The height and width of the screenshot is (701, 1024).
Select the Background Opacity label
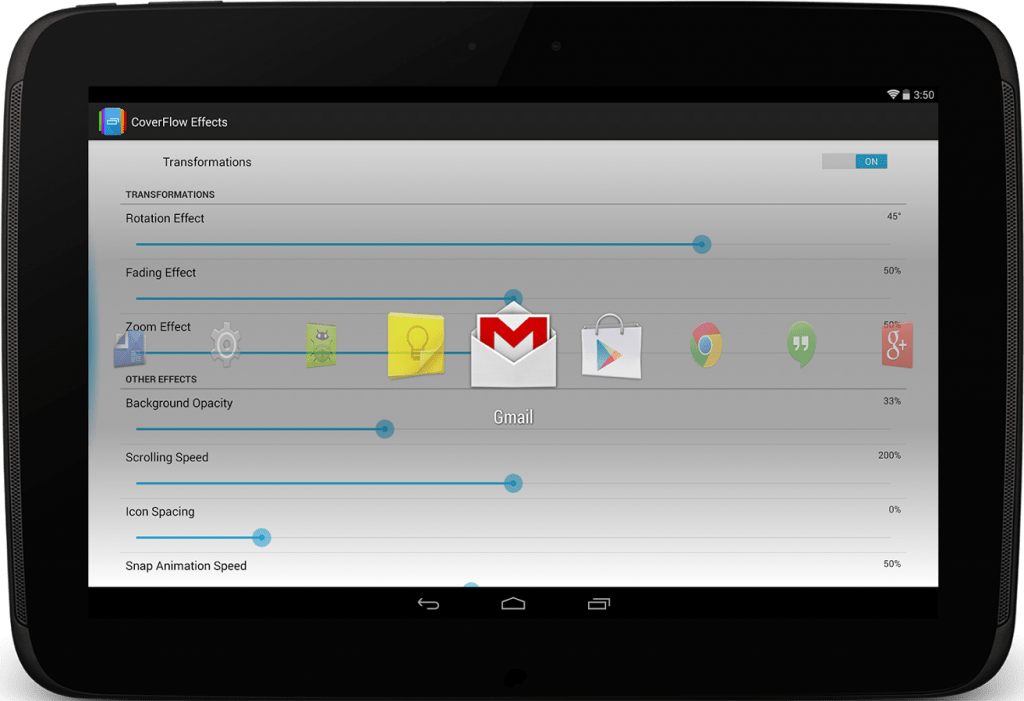[x=179, y=403]
